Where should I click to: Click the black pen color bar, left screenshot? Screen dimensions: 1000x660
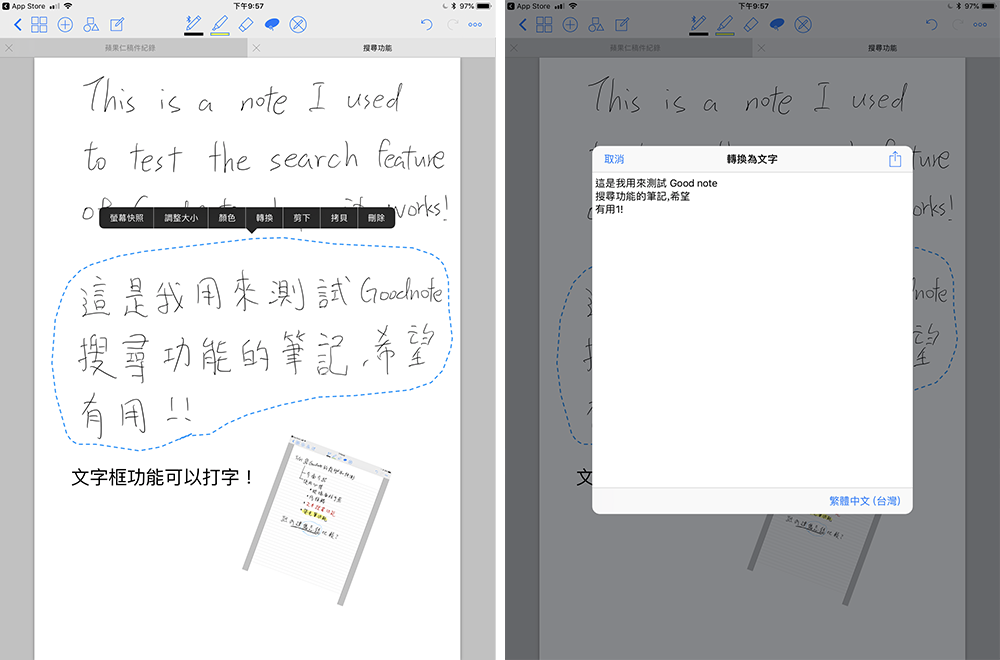193,34
